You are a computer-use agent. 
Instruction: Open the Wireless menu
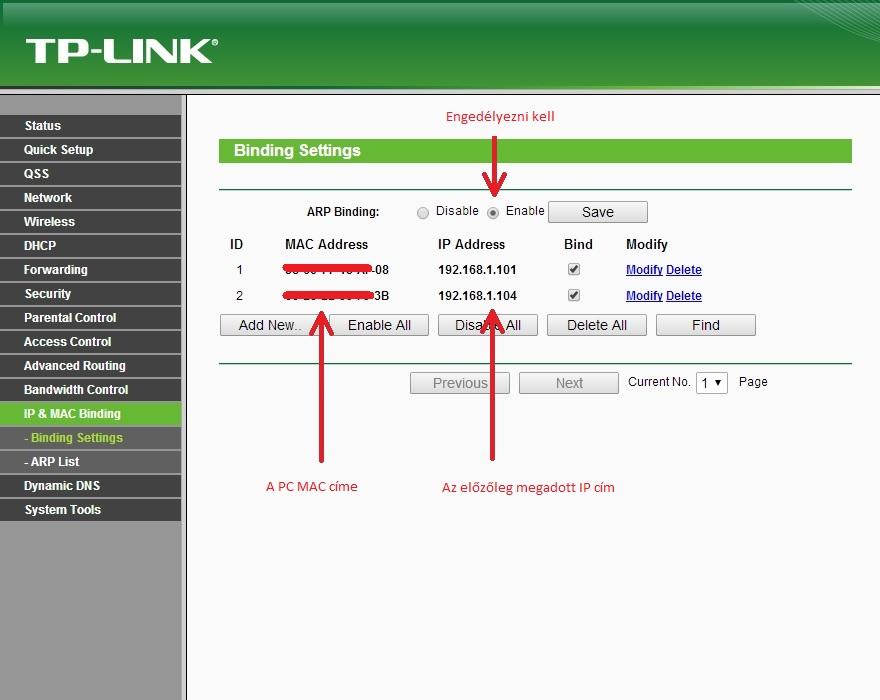point(90,222)
